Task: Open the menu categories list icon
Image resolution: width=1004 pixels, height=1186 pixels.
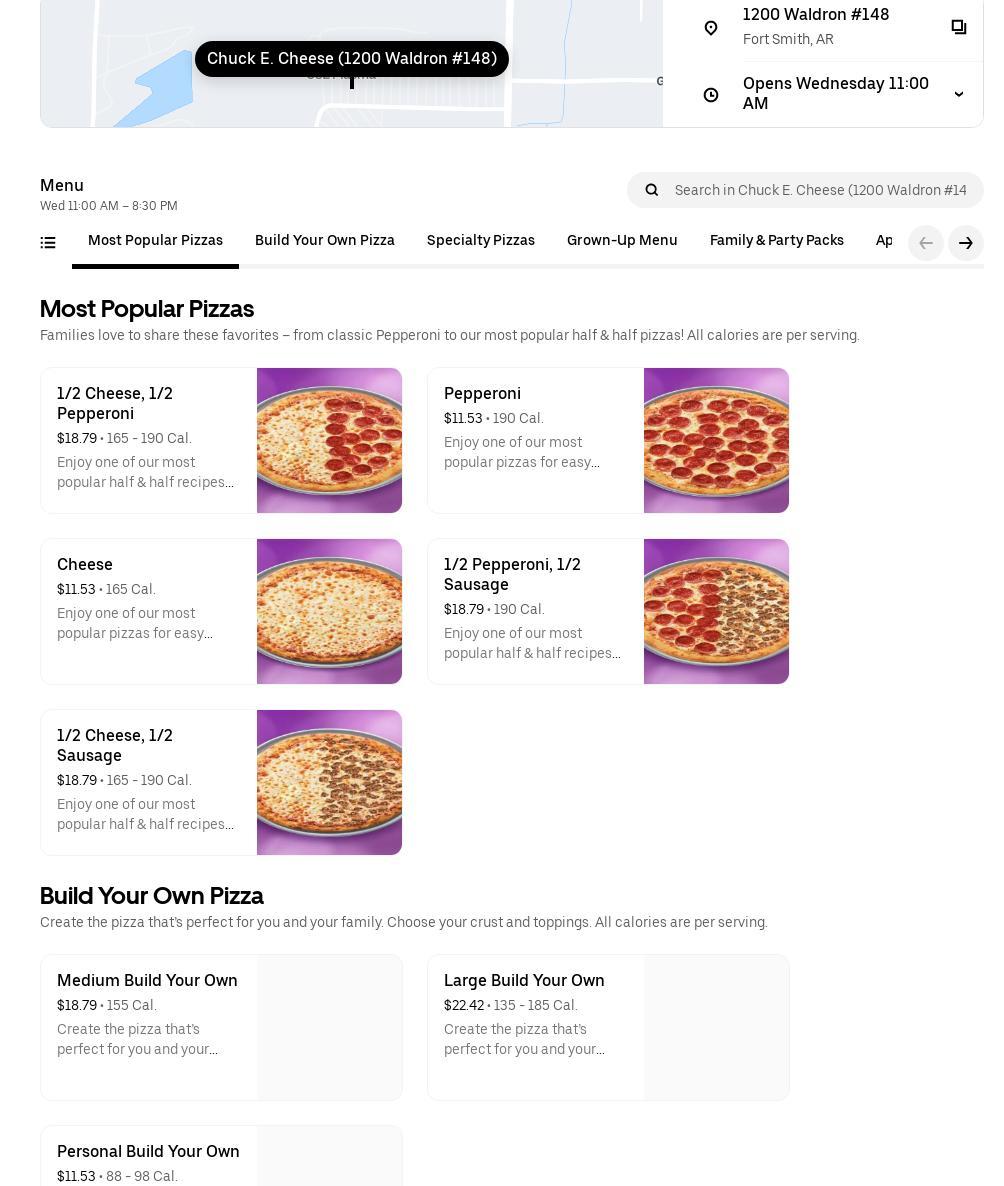Action: pos(48,242)
